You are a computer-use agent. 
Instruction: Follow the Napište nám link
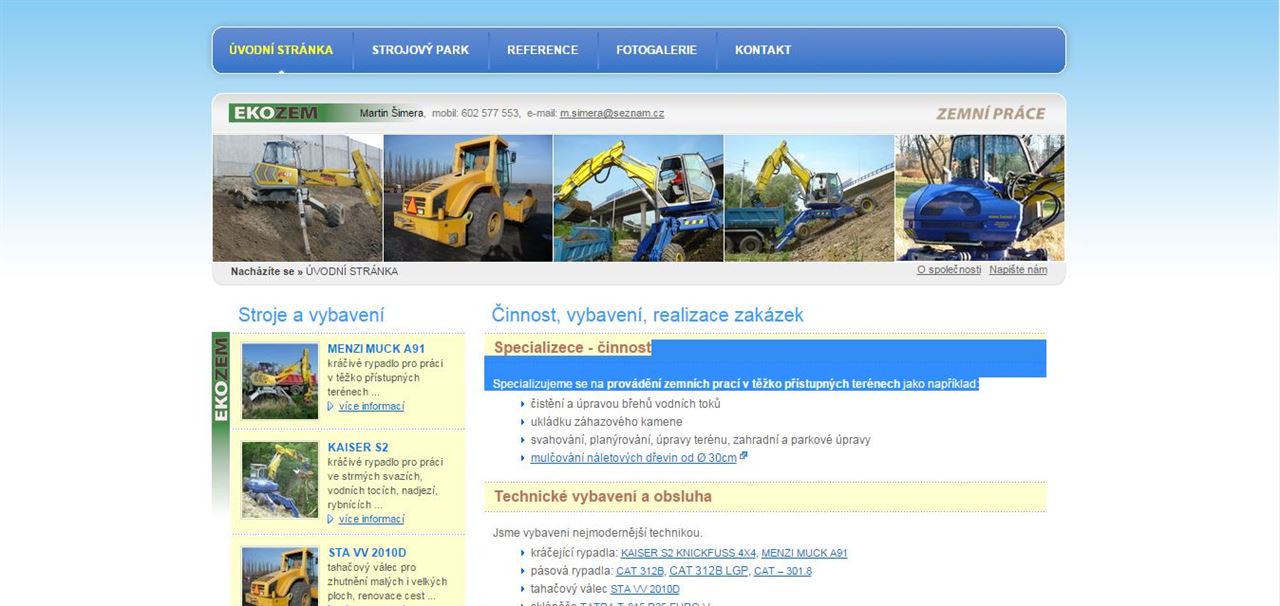click(x=1018, y=270)
